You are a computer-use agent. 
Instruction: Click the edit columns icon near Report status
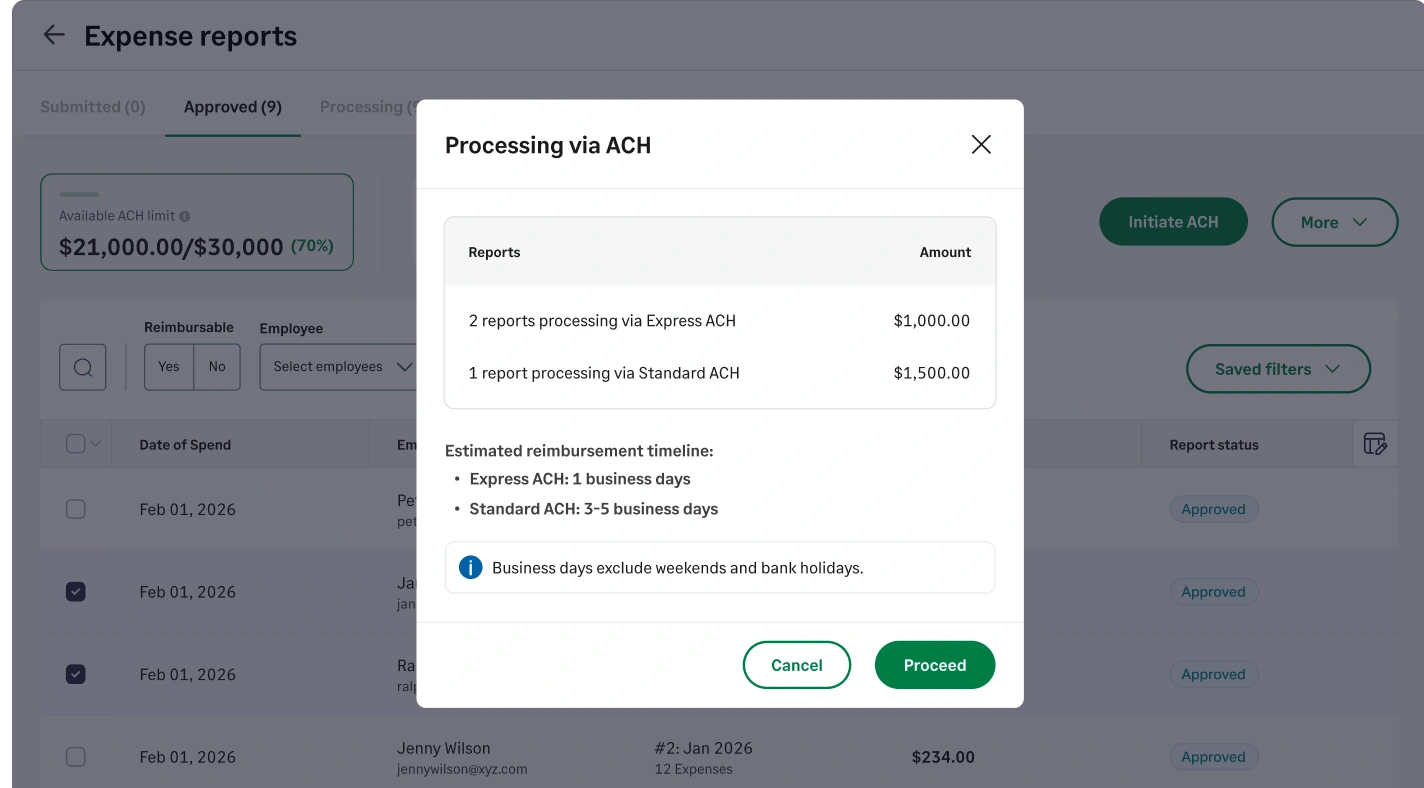(x=1377, y=444)
